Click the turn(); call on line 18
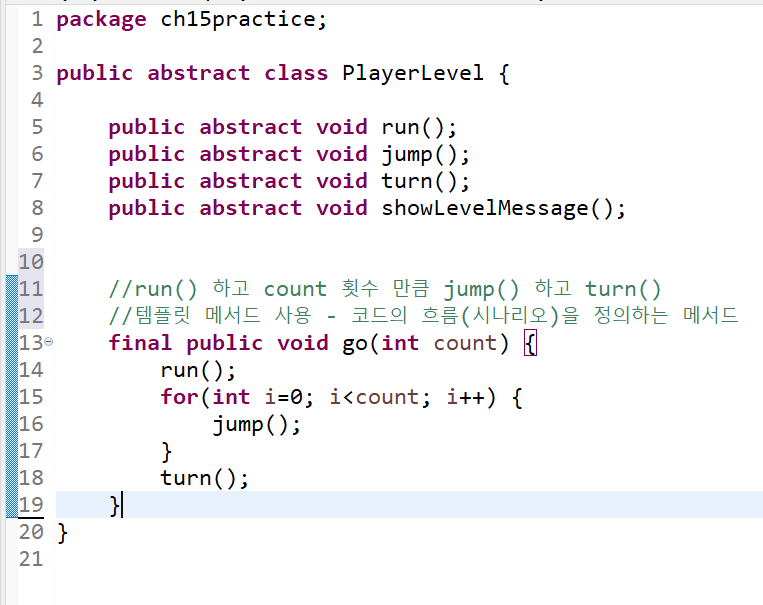The width and height of the screenshot is (763, 605). click(204, 478)
